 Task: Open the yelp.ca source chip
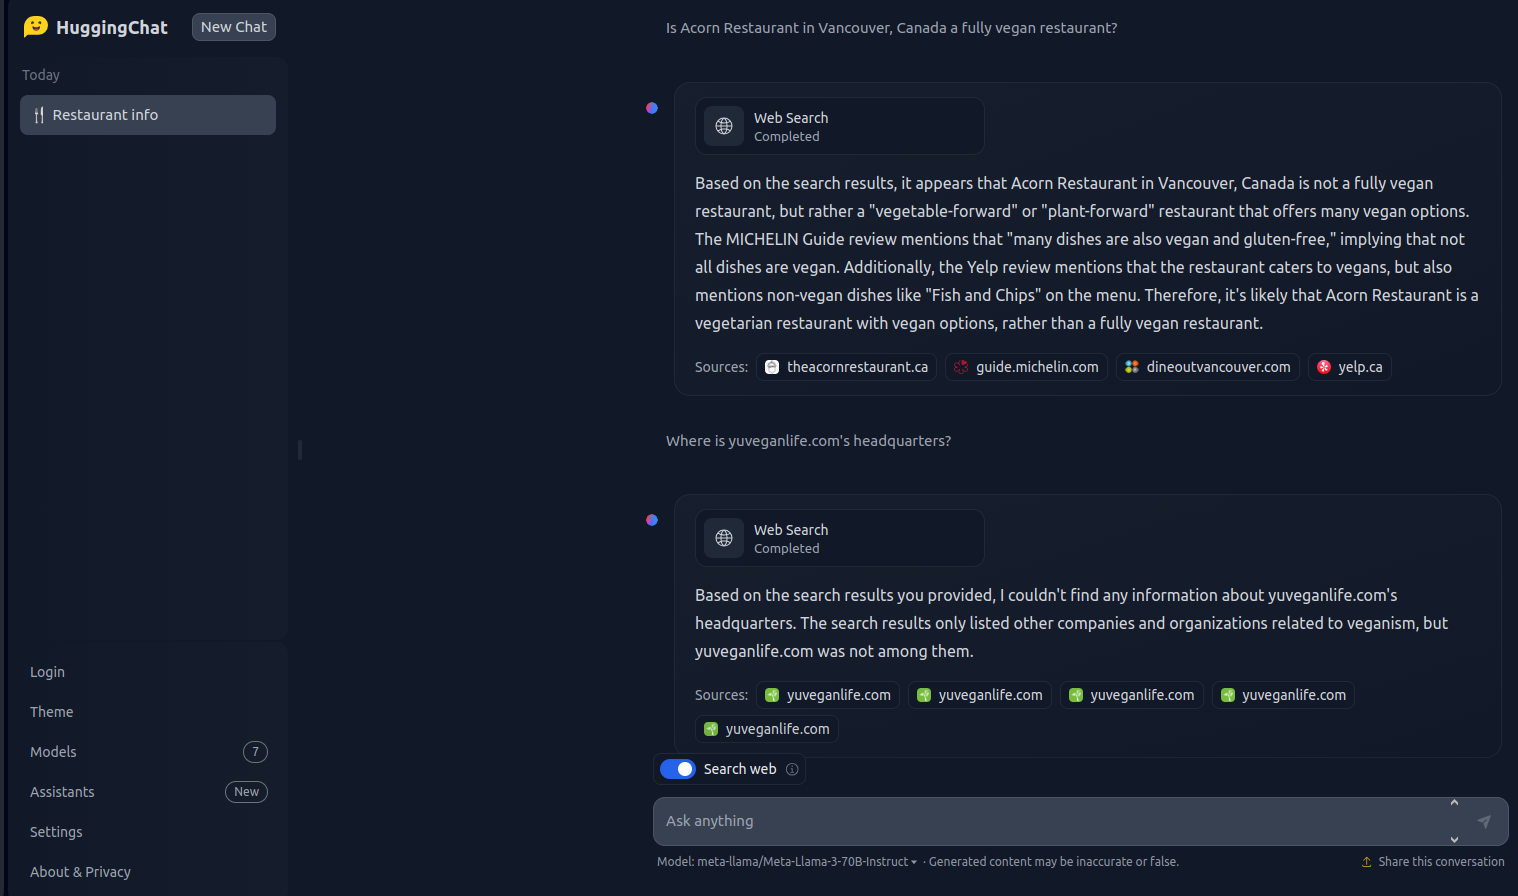click(x=1349, y=367)
